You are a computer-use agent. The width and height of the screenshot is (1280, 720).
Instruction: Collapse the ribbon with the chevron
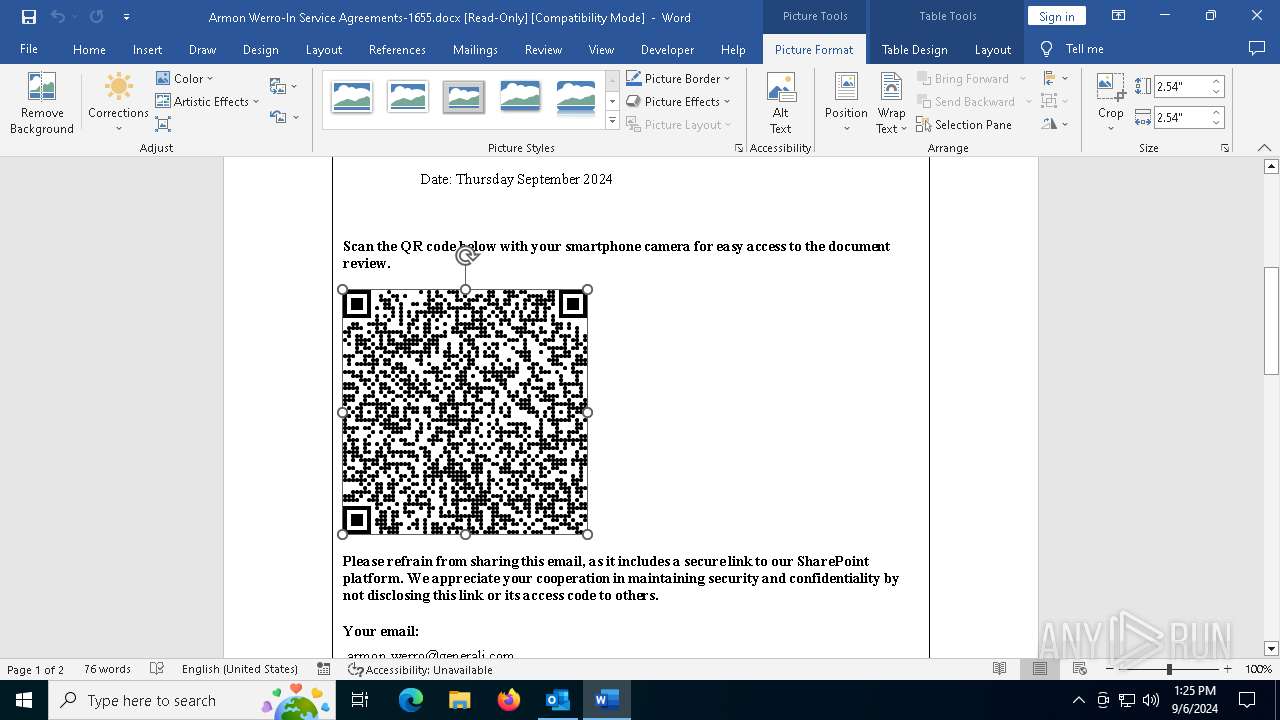[x=1264, y=148]
